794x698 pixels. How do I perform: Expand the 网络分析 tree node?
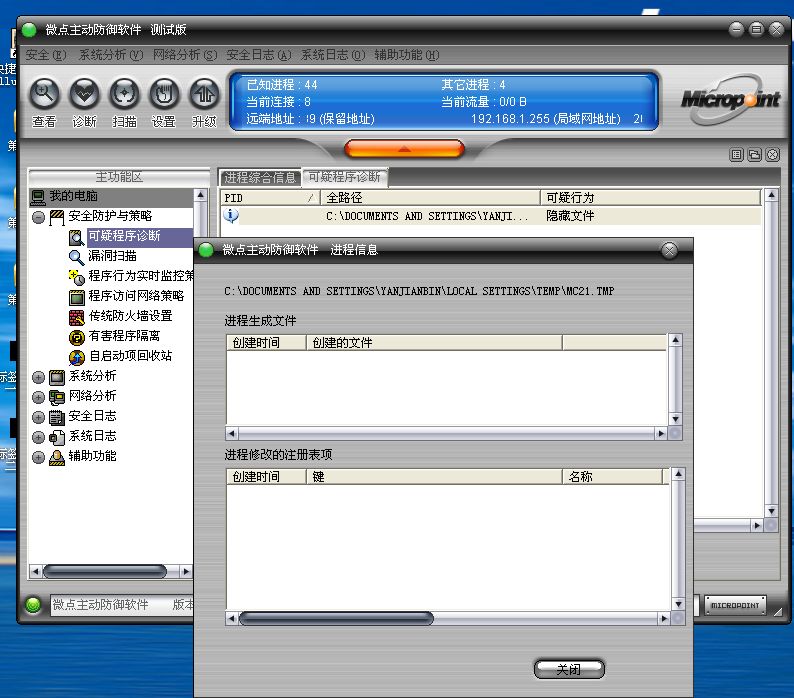pyautogui.click(x=38, y=397)
